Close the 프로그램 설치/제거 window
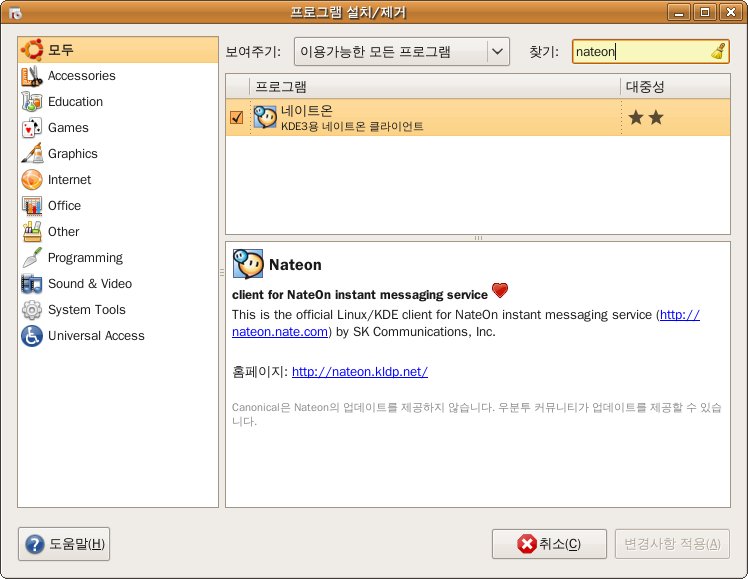Screen dimensions: 748x579 730,12
